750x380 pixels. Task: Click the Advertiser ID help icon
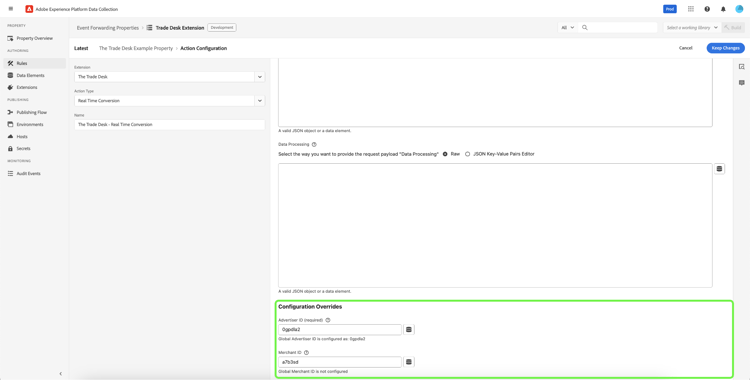(x=328, y=320)
